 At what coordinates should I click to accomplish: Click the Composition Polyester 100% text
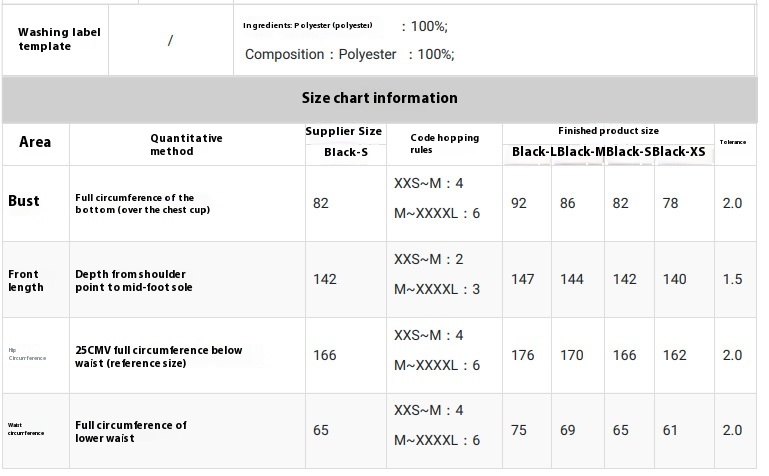[350, 54]
